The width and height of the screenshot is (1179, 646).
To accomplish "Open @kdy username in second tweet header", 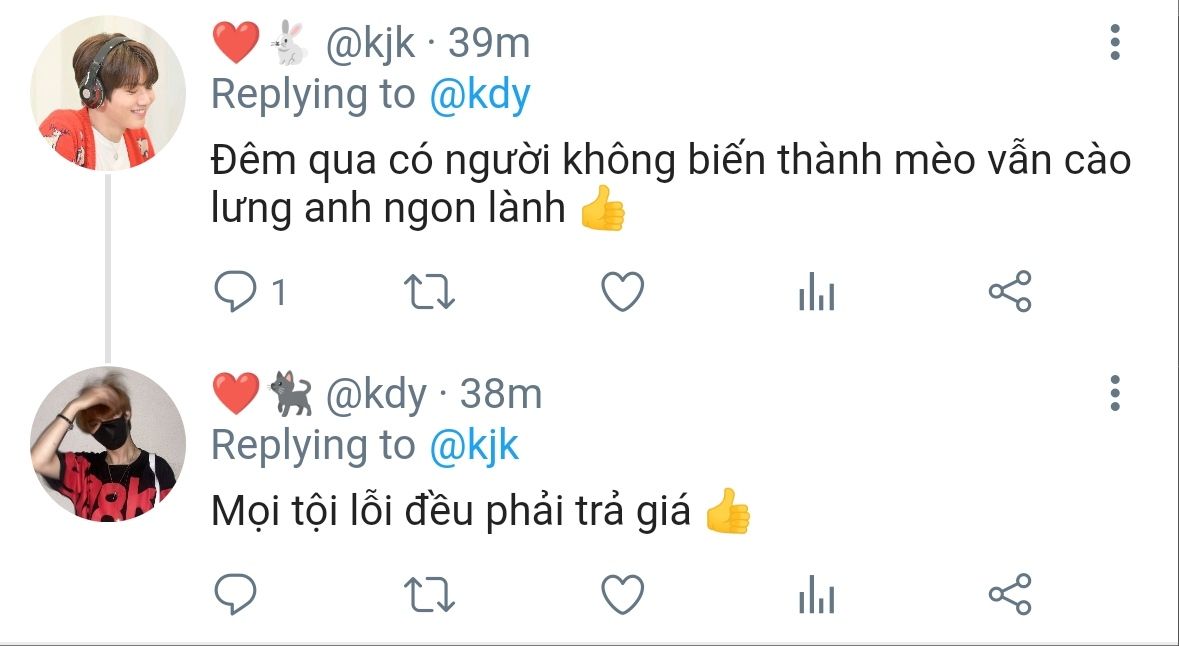I will pos(376,394).
